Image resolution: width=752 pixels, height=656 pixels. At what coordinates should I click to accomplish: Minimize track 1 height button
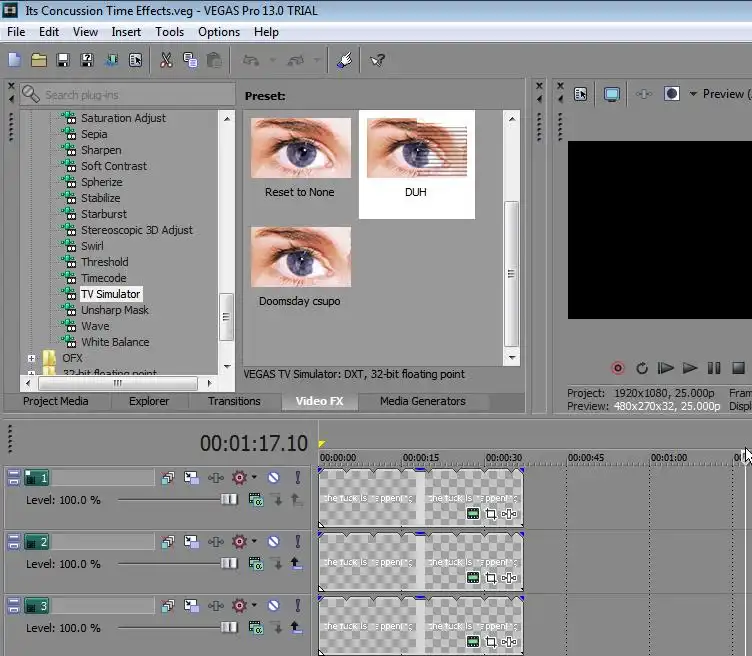[13, 474]
